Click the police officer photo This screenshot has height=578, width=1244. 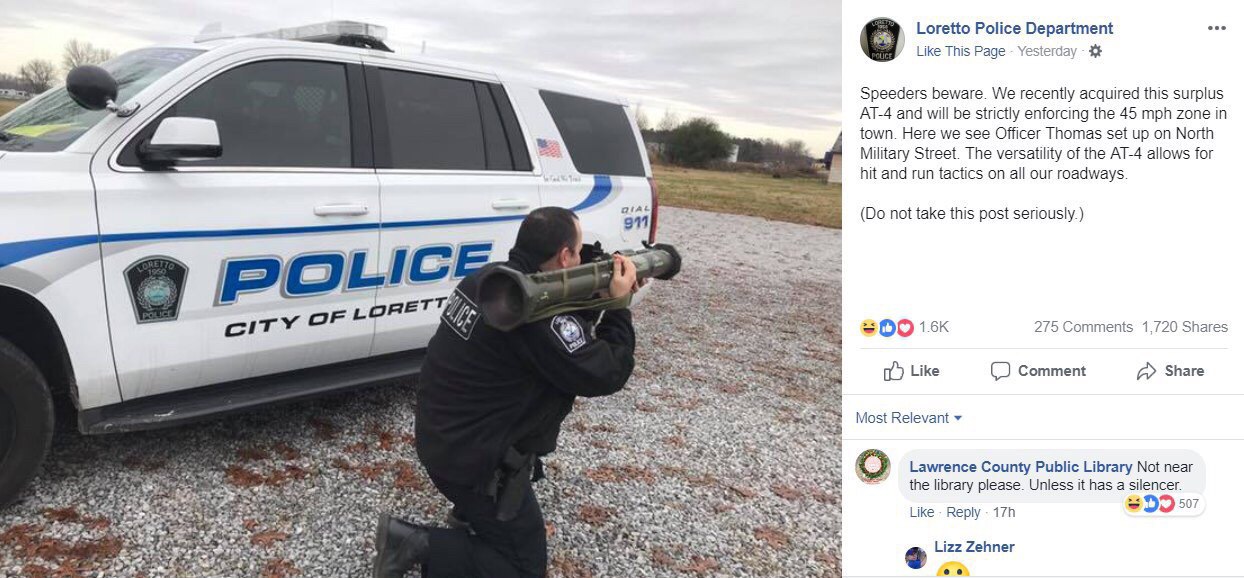point(421,289)
